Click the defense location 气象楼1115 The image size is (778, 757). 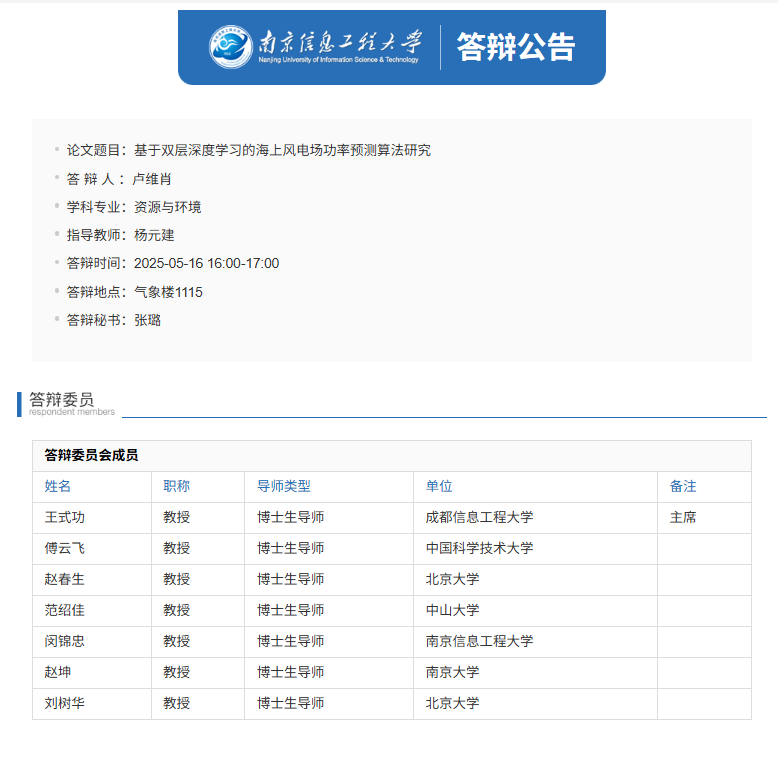pos(168,292)
